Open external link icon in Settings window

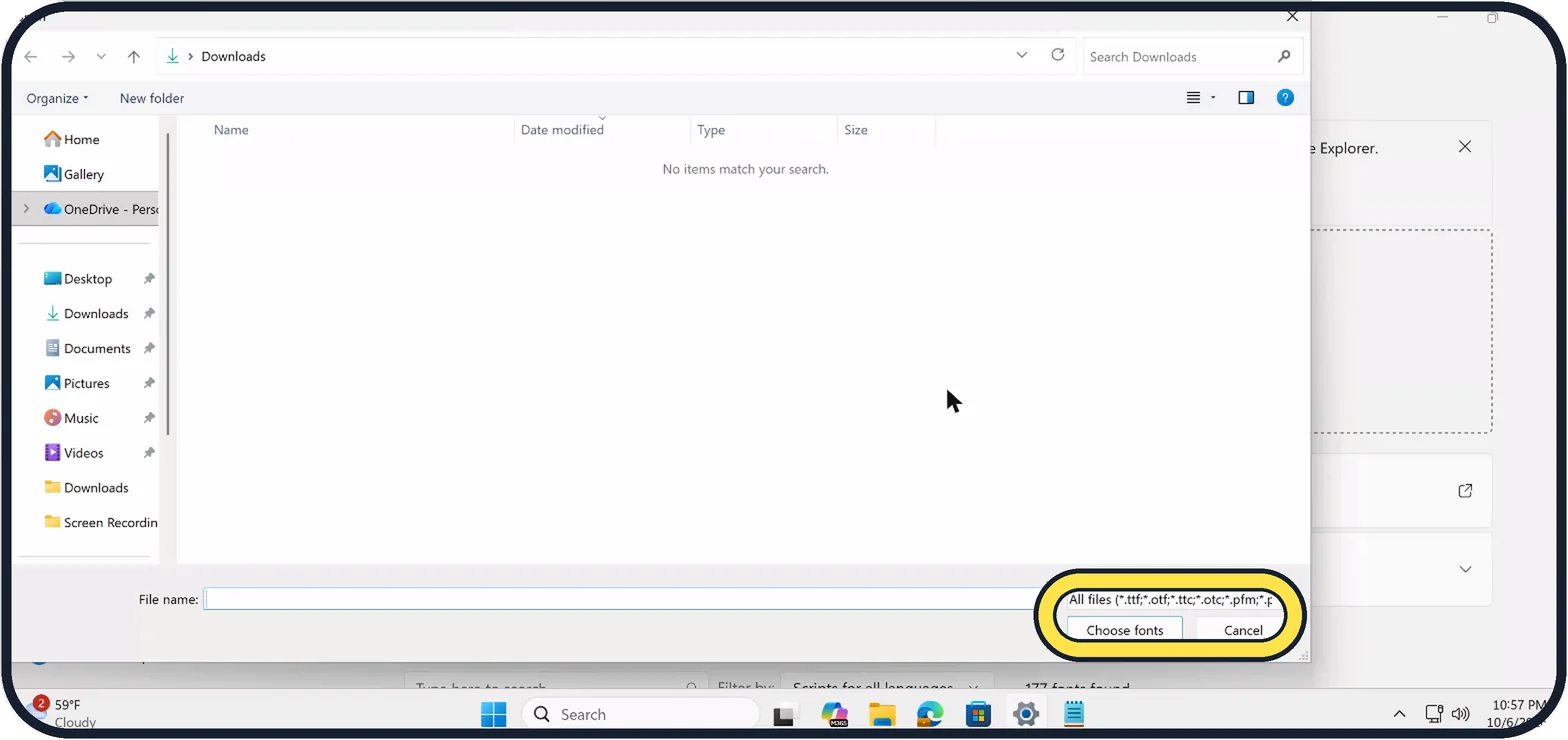(1465, 491)
